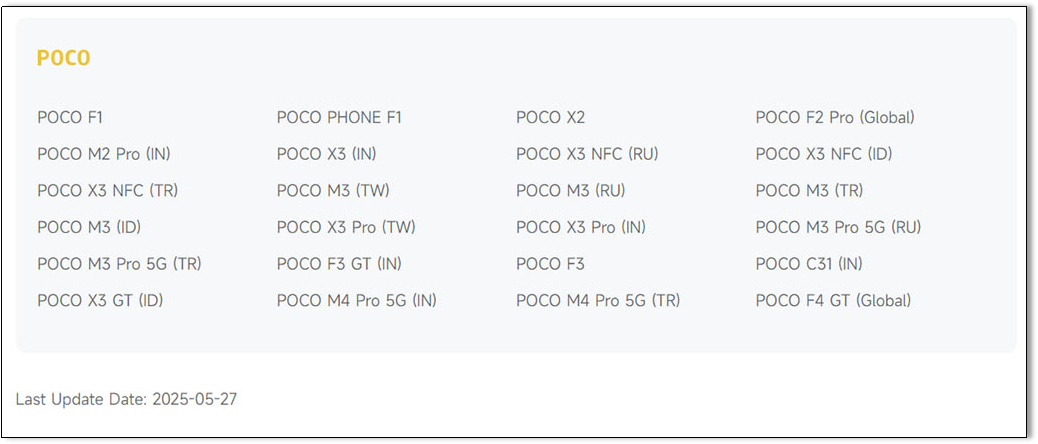This screenshot has width=1038, height=444.
Task: Click POCO X3 GT (ID) entry
Action: (x=100, y=300)
